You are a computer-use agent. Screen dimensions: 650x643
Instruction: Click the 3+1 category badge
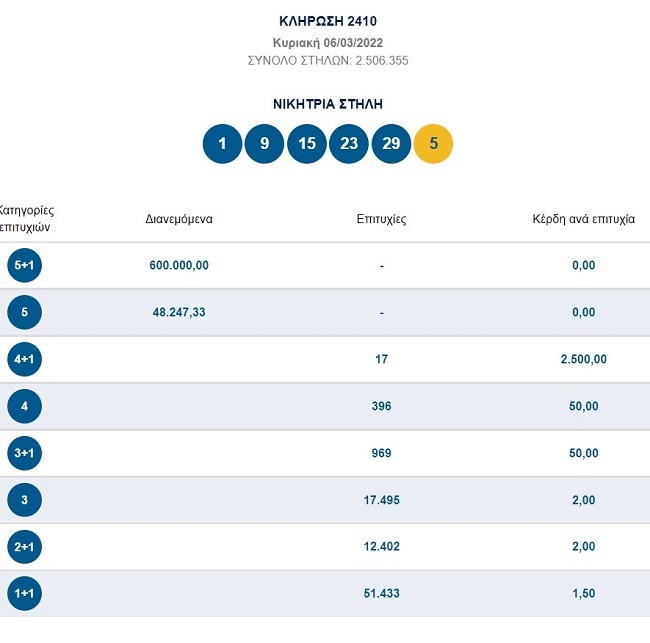point(24,453)
